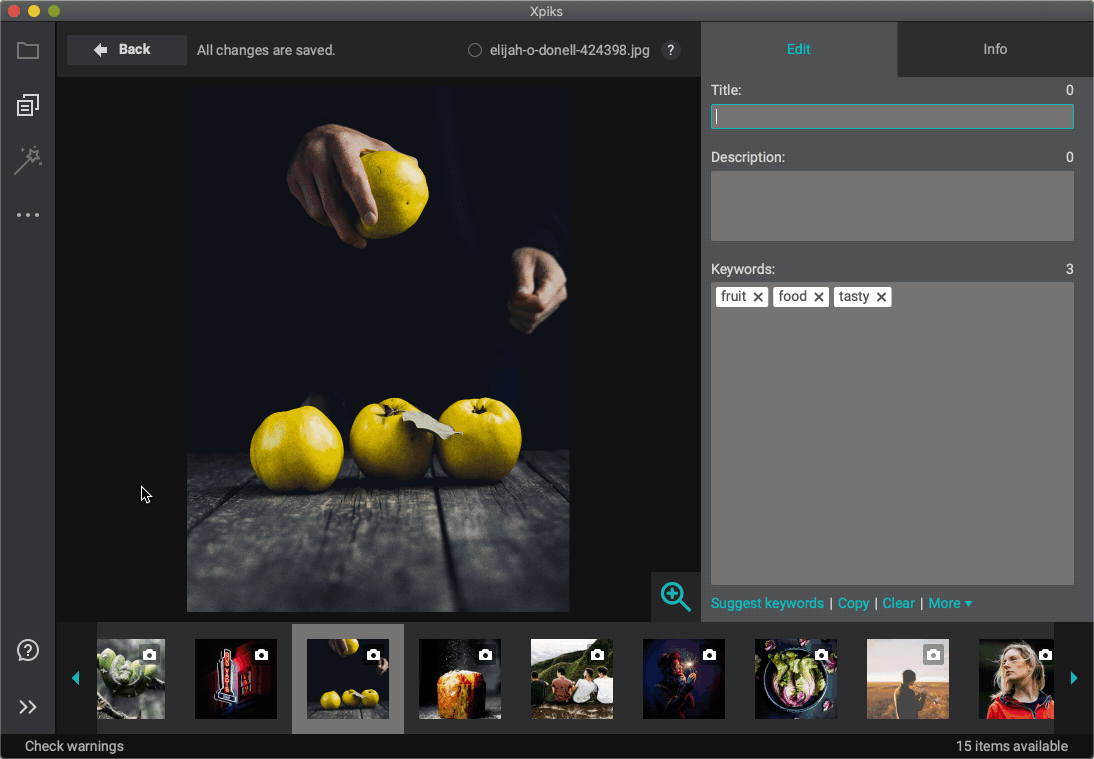Open the More dropdown below keywords
The width and height of the screenshot is (1094, 759).
pyautogui.click(x=950, y=603)
